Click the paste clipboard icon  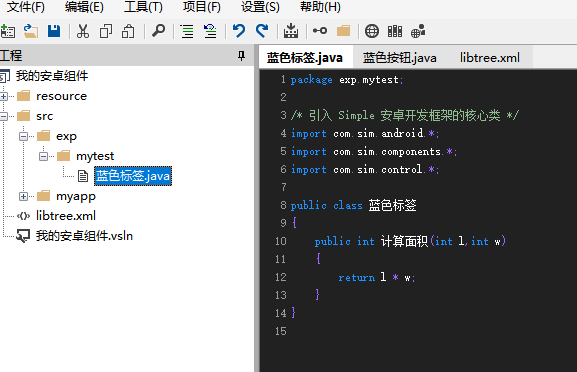pos(128,31)
